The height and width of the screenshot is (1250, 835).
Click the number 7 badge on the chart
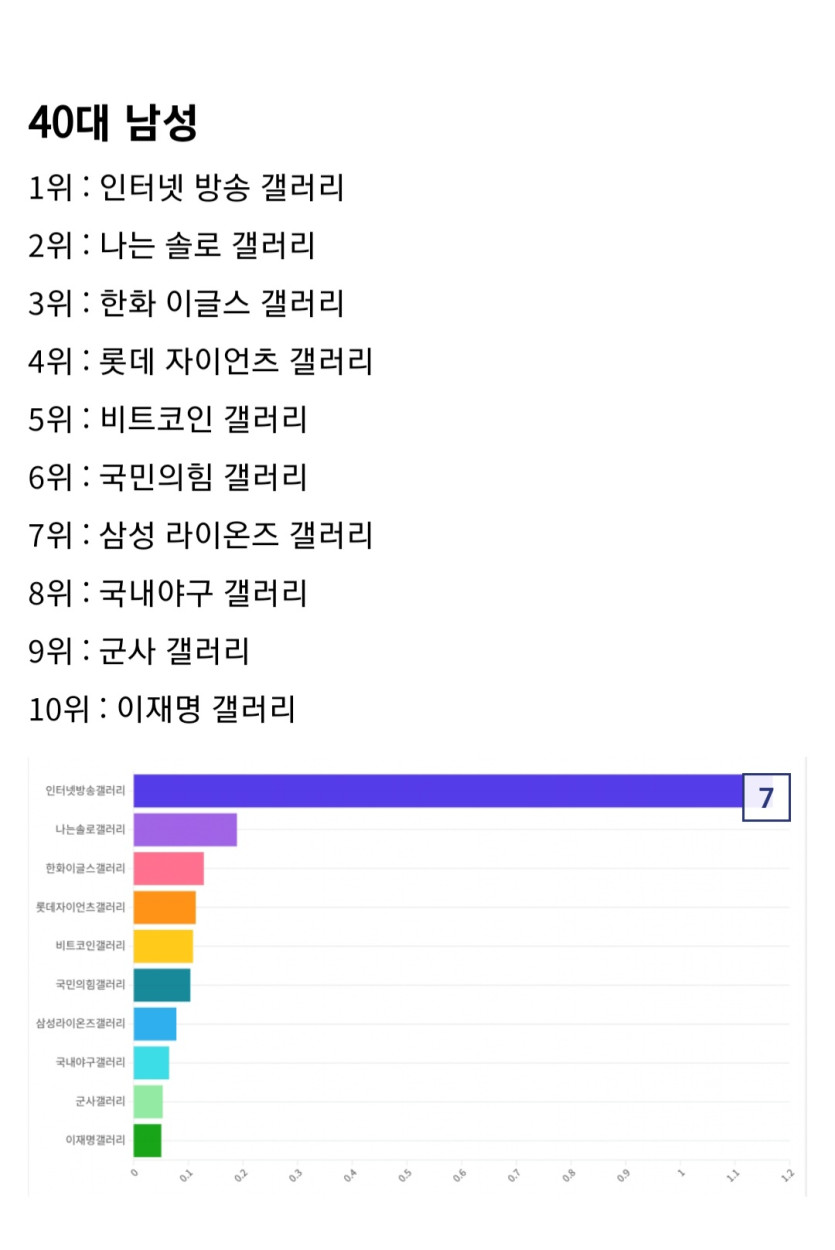766,797
